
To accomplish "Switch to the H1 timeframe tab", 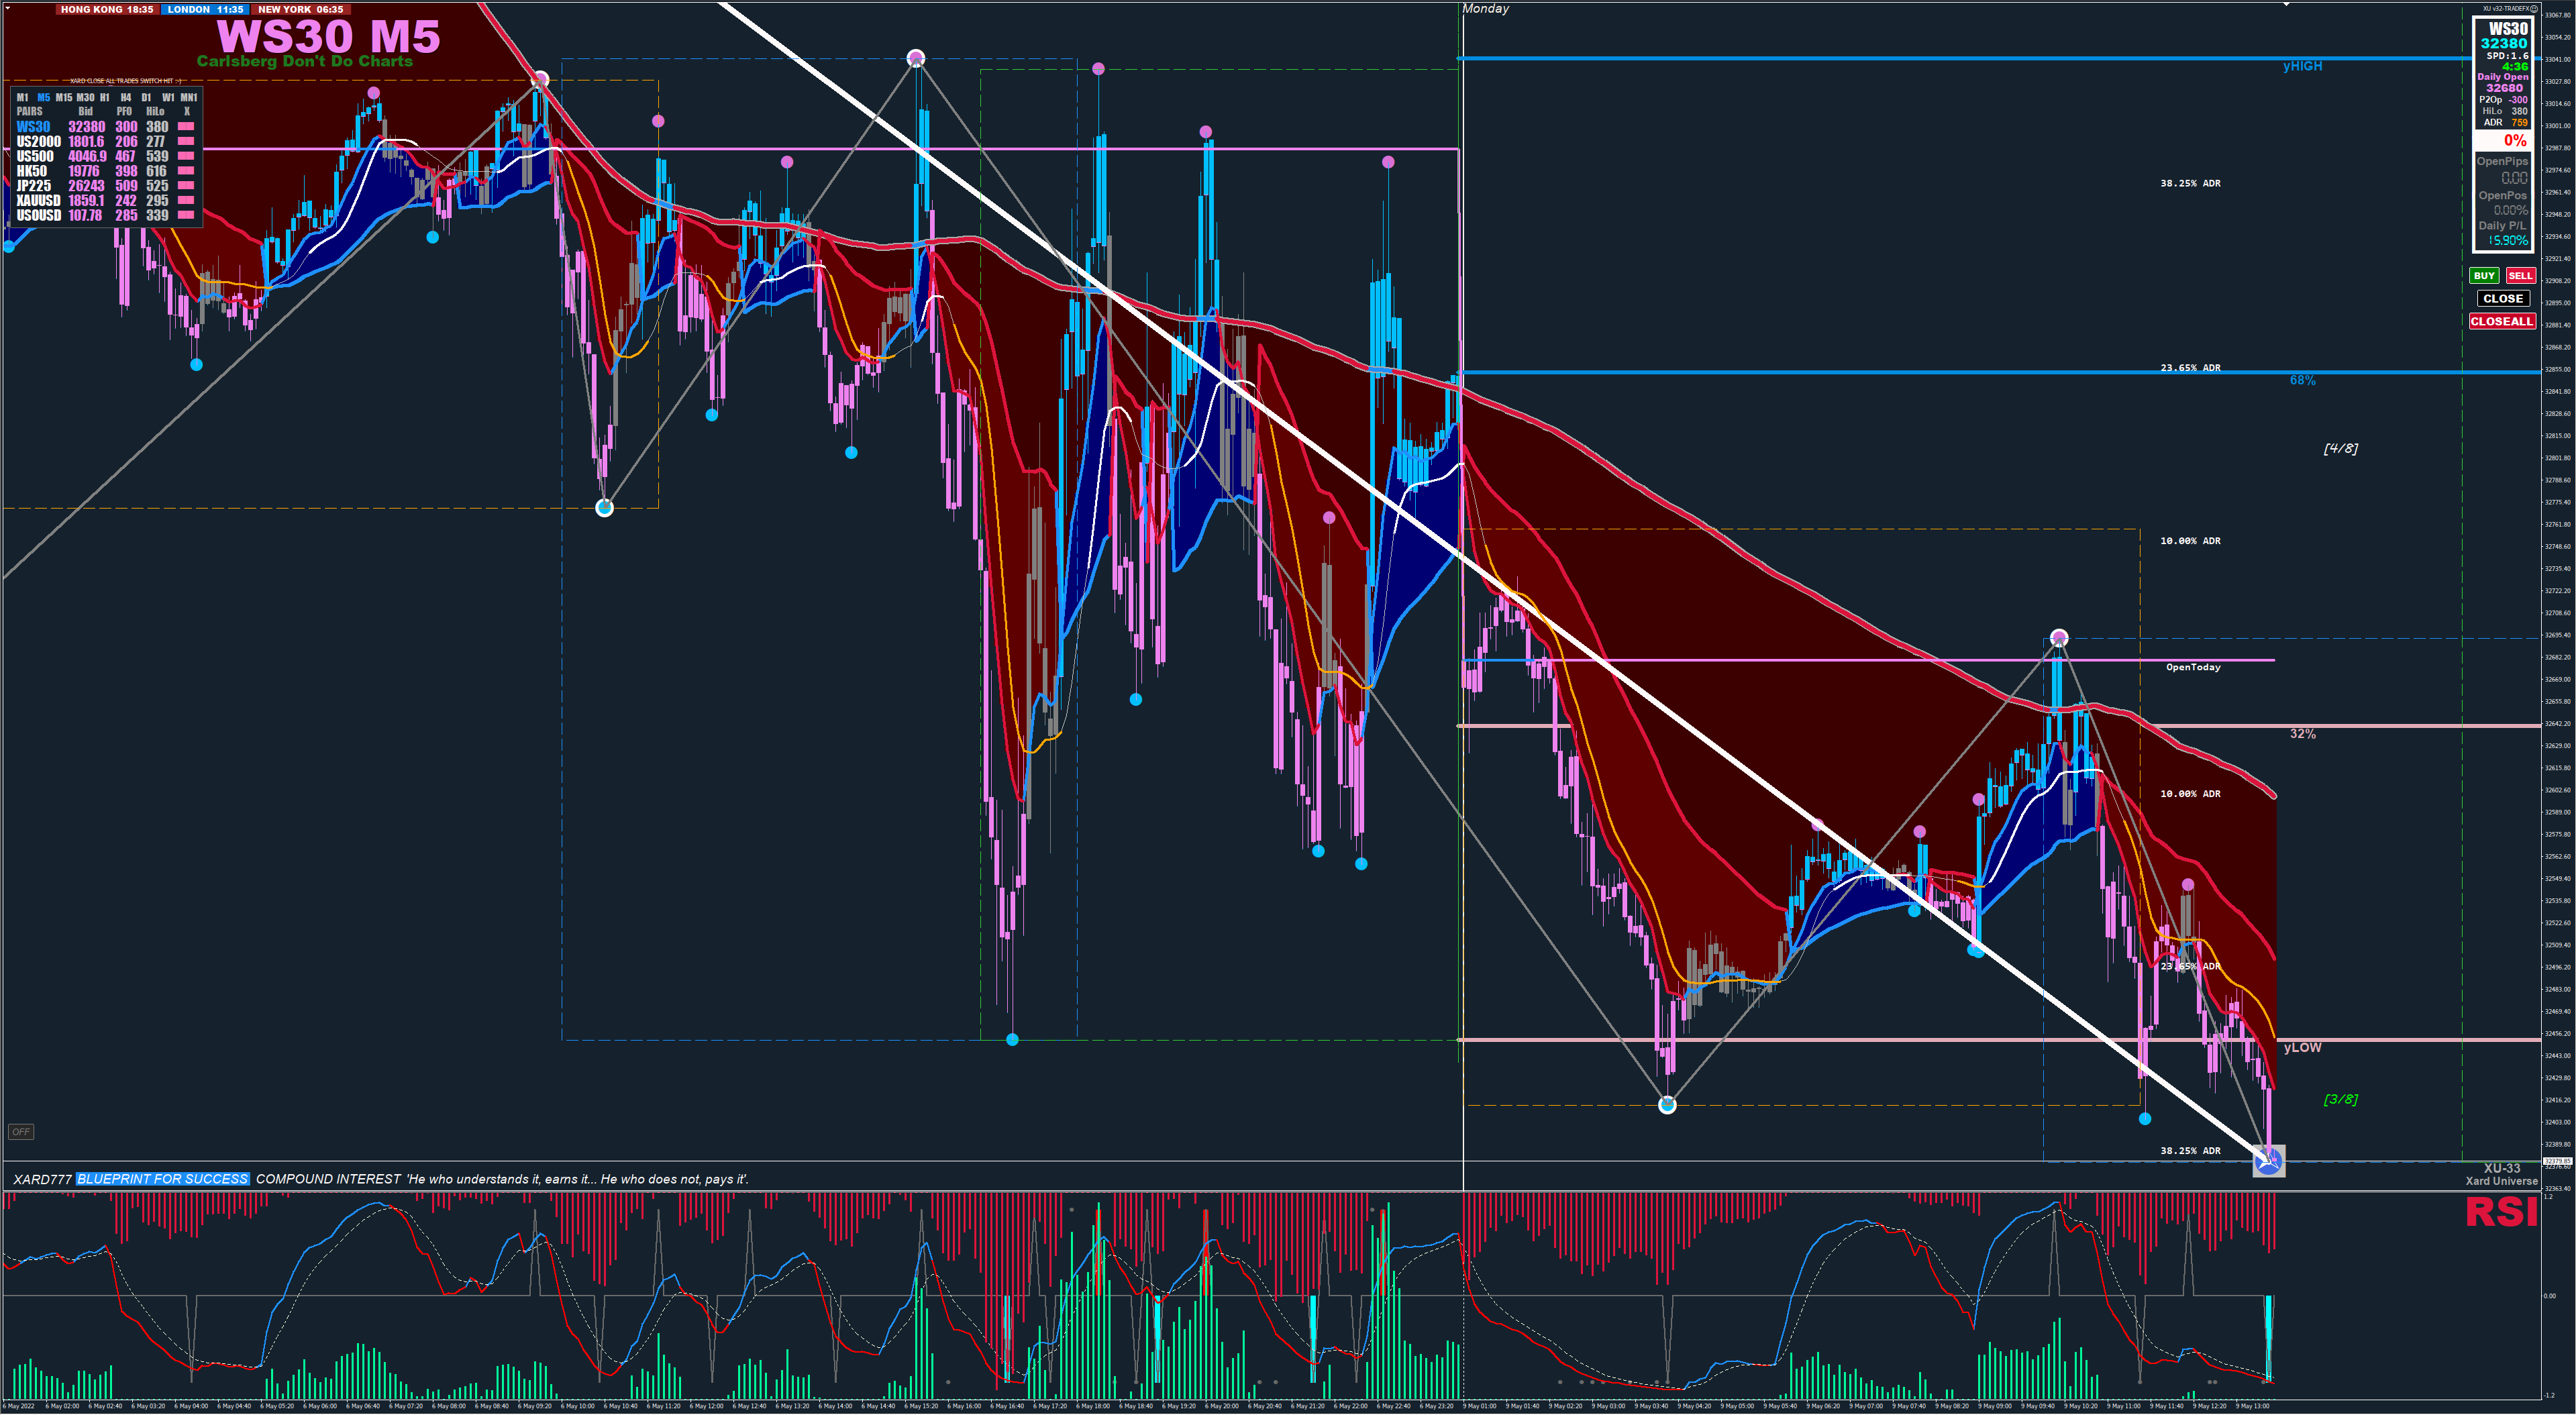I will [x=105, y=98].
